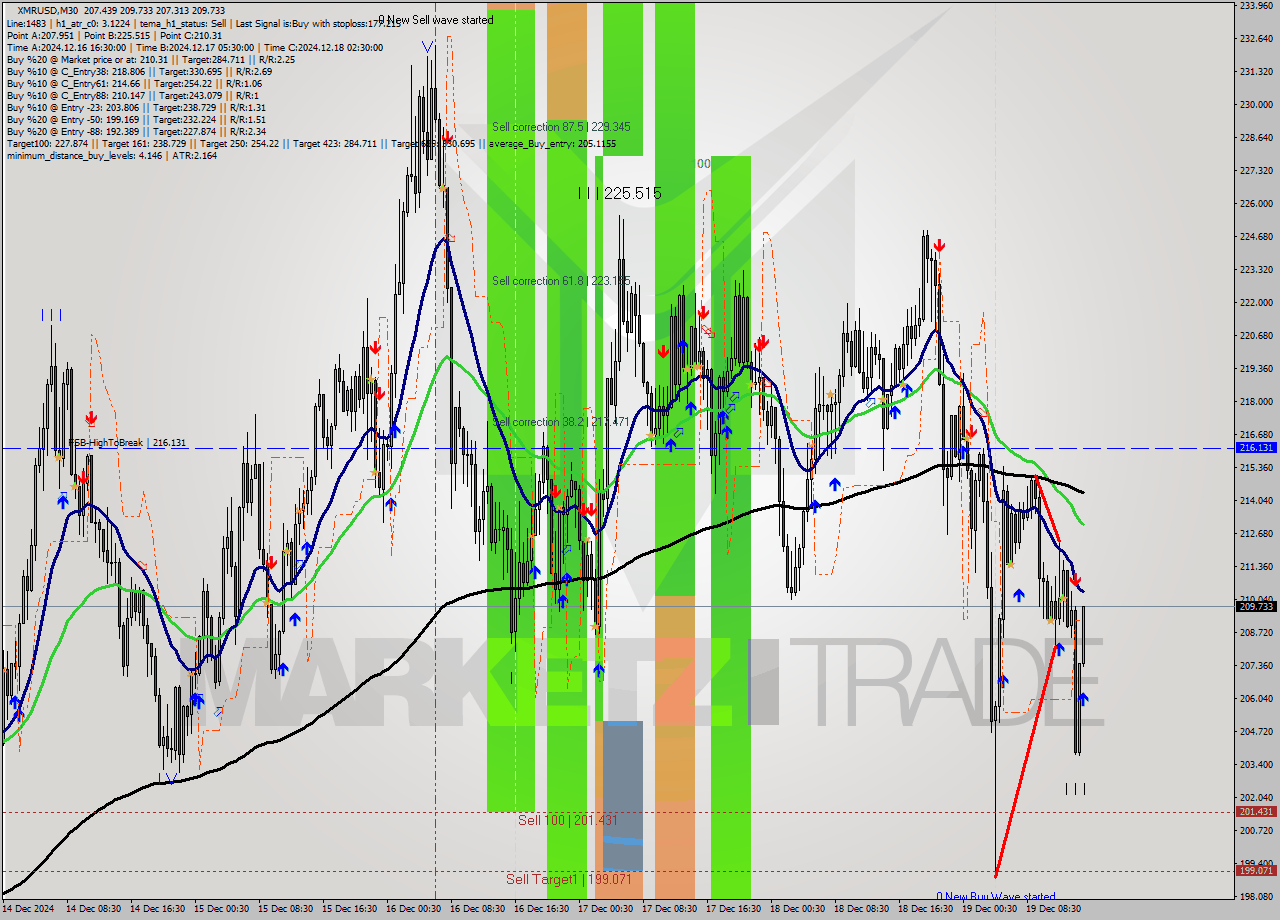Click the 233.960 price axis label
1280x920 pixels.
1256,6
